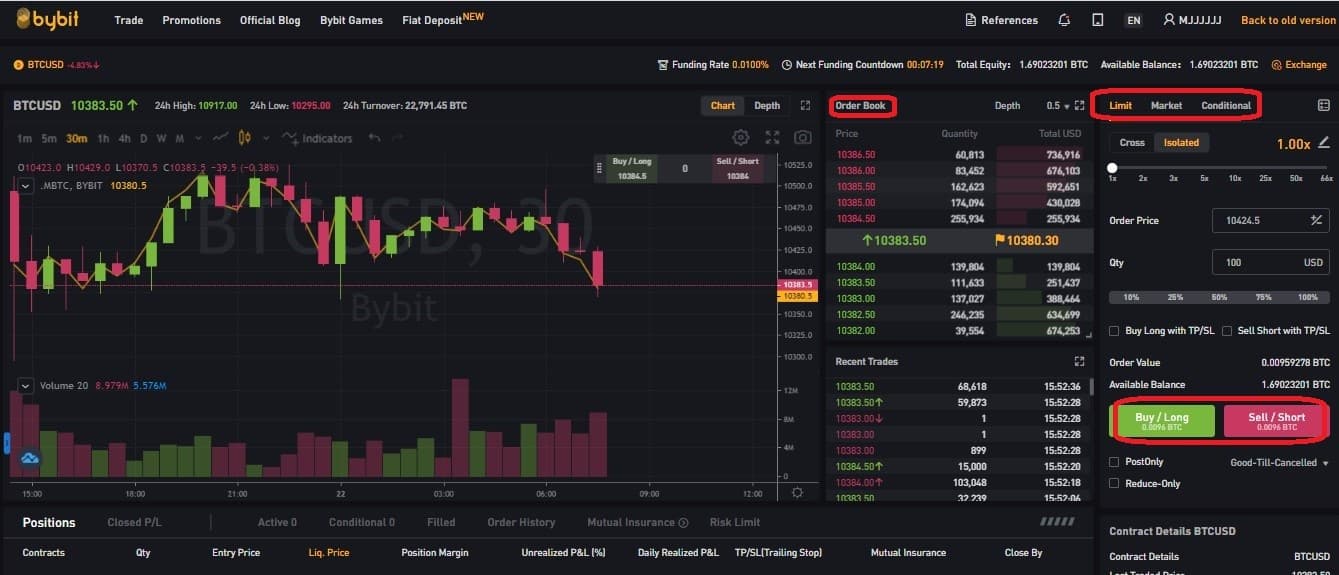Open the Official Blog link
Image resolution: width=1339 pixels, height=575 pixels.
270,20
